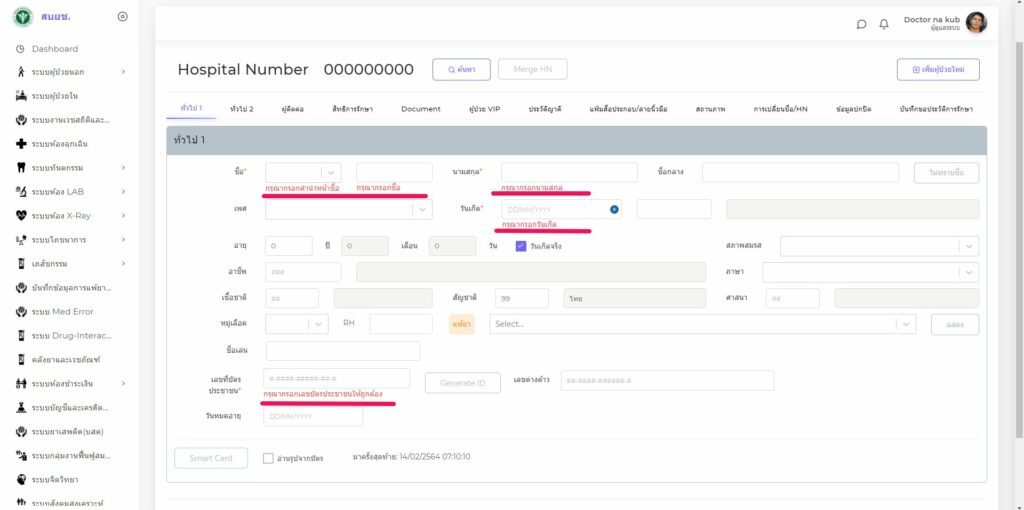This screenshot has width=1024, height=510.
Task: Switch to the ทั่วไป 2 tab
Action: pyautogui.click(x=241, y=108)
